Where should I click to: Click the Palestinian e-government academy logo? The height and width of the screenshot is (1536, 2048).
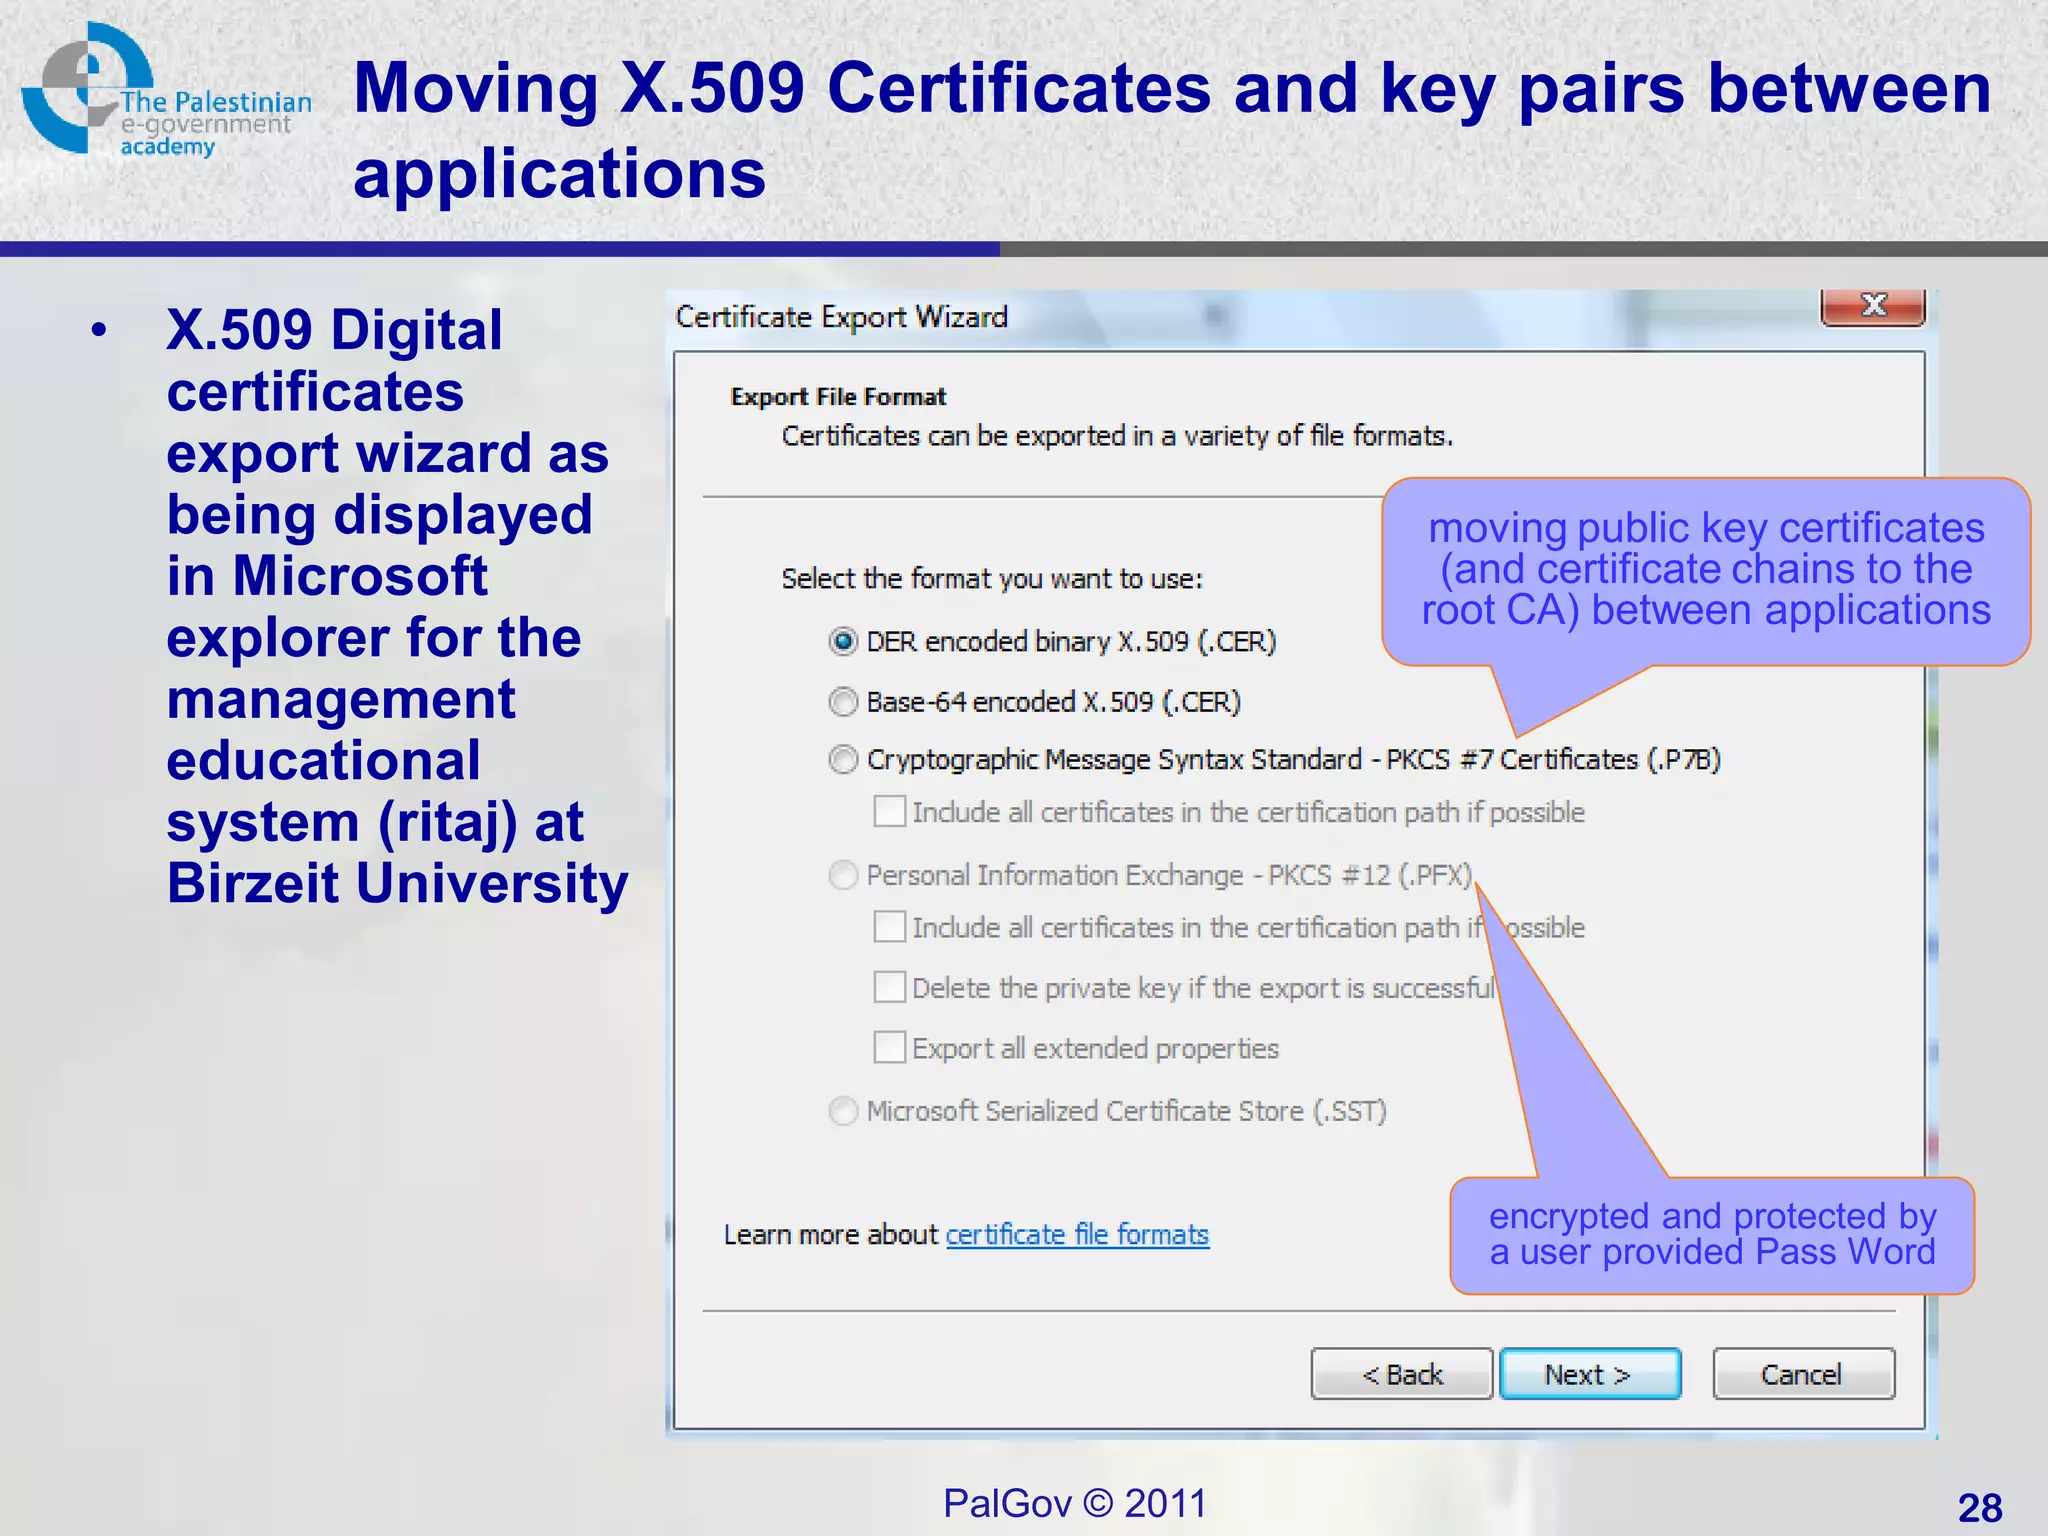165,90
